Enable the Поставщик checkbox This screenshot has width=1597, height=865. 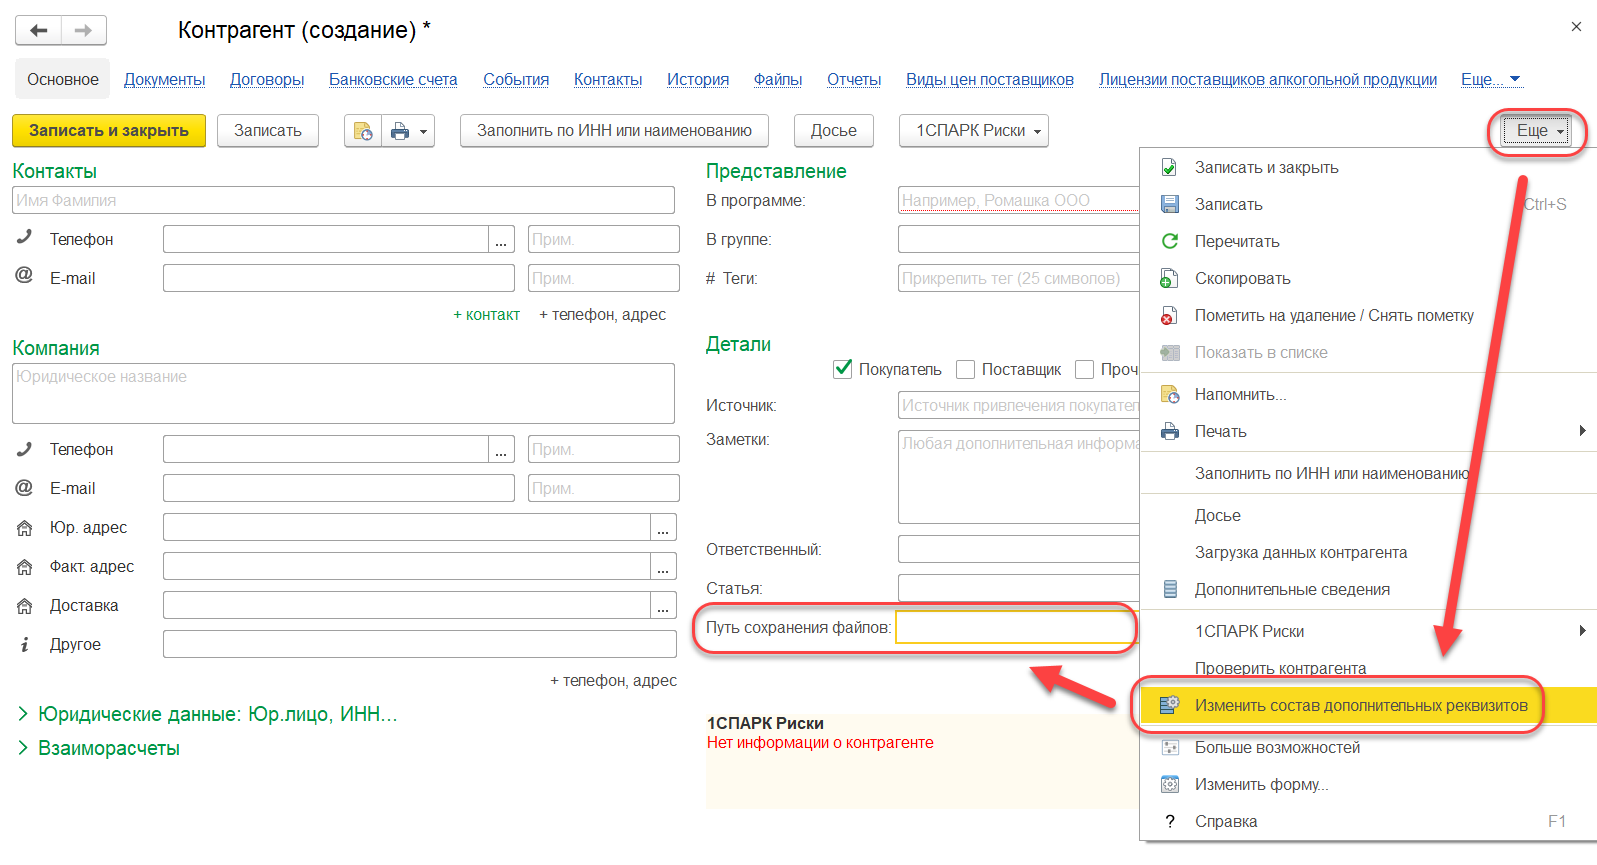coord(965,369)
